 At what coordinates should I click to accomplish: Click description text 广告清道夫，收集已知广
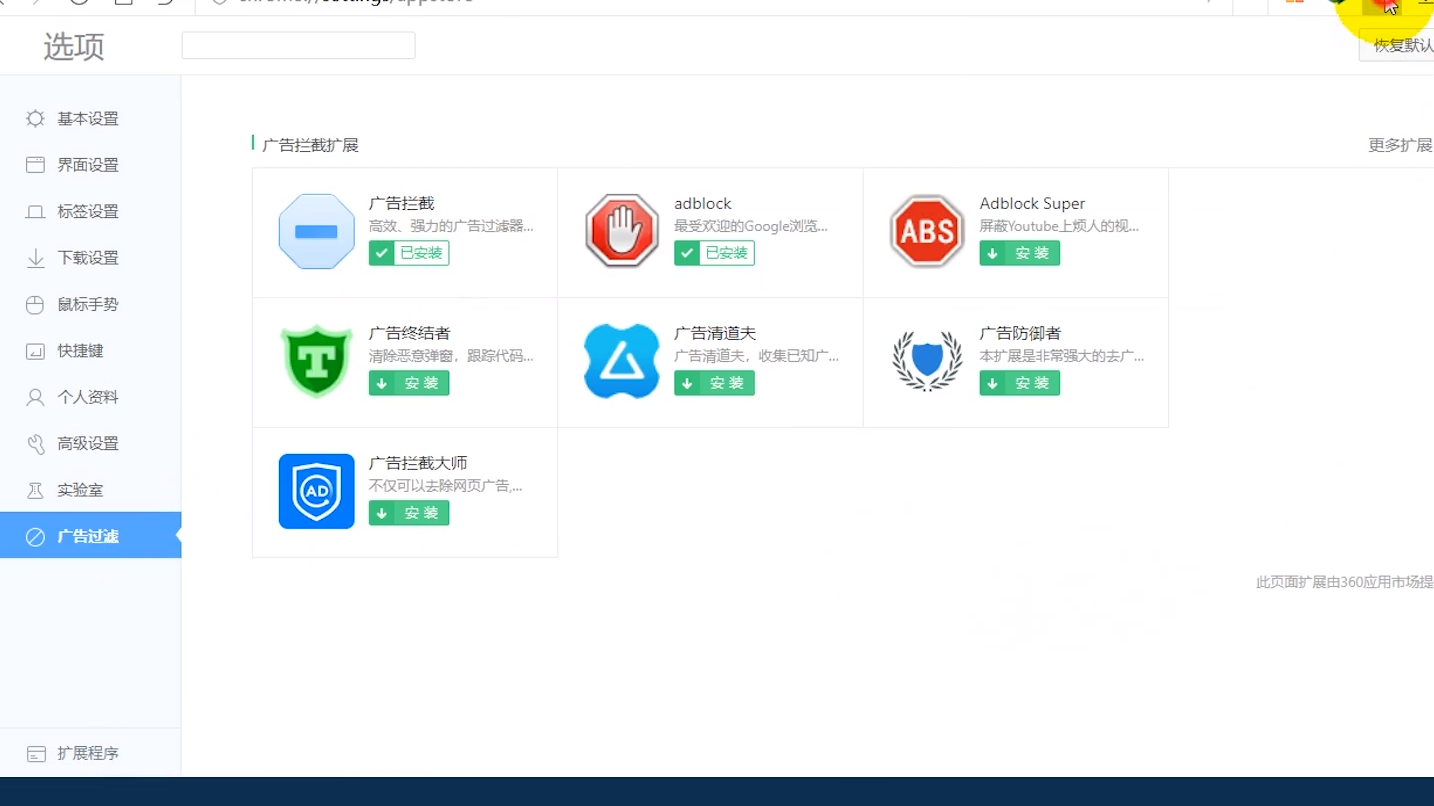click(756, 356)
